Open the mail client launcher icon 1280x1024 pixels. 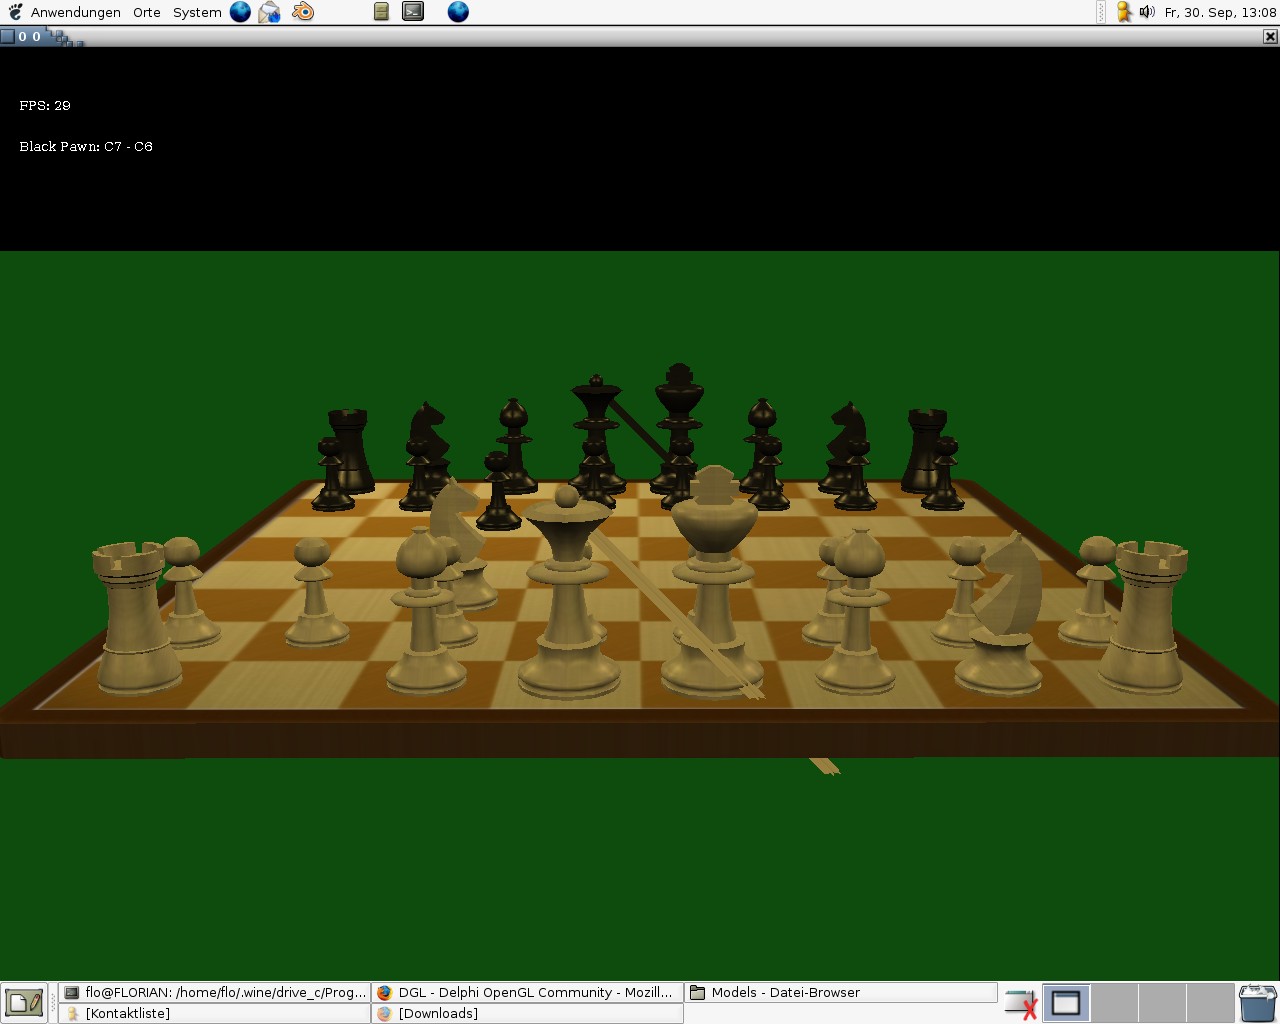click(270, 12)
